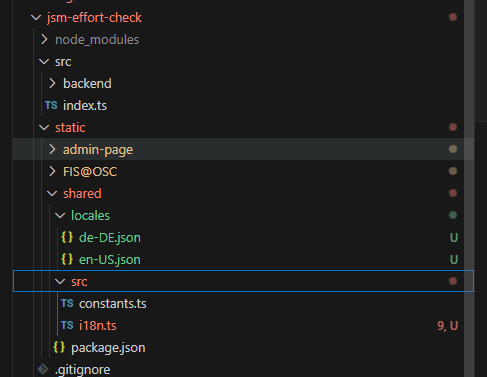Click the JSON braces icon of package.json
The image size is (487, 377).
59,347
